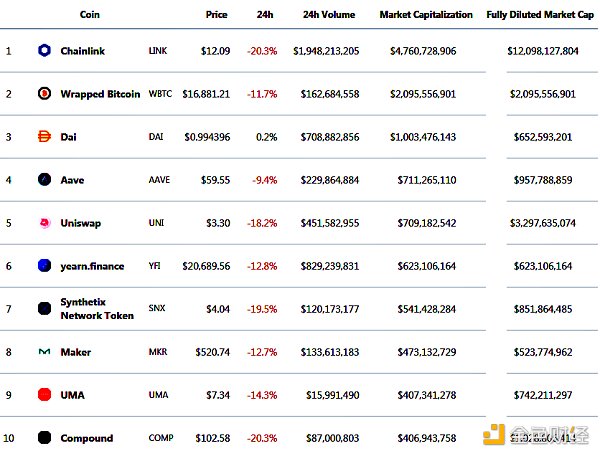600x456 pixels.
Task: Click the Aave coin logo icon
Action: tap(44, 180)
